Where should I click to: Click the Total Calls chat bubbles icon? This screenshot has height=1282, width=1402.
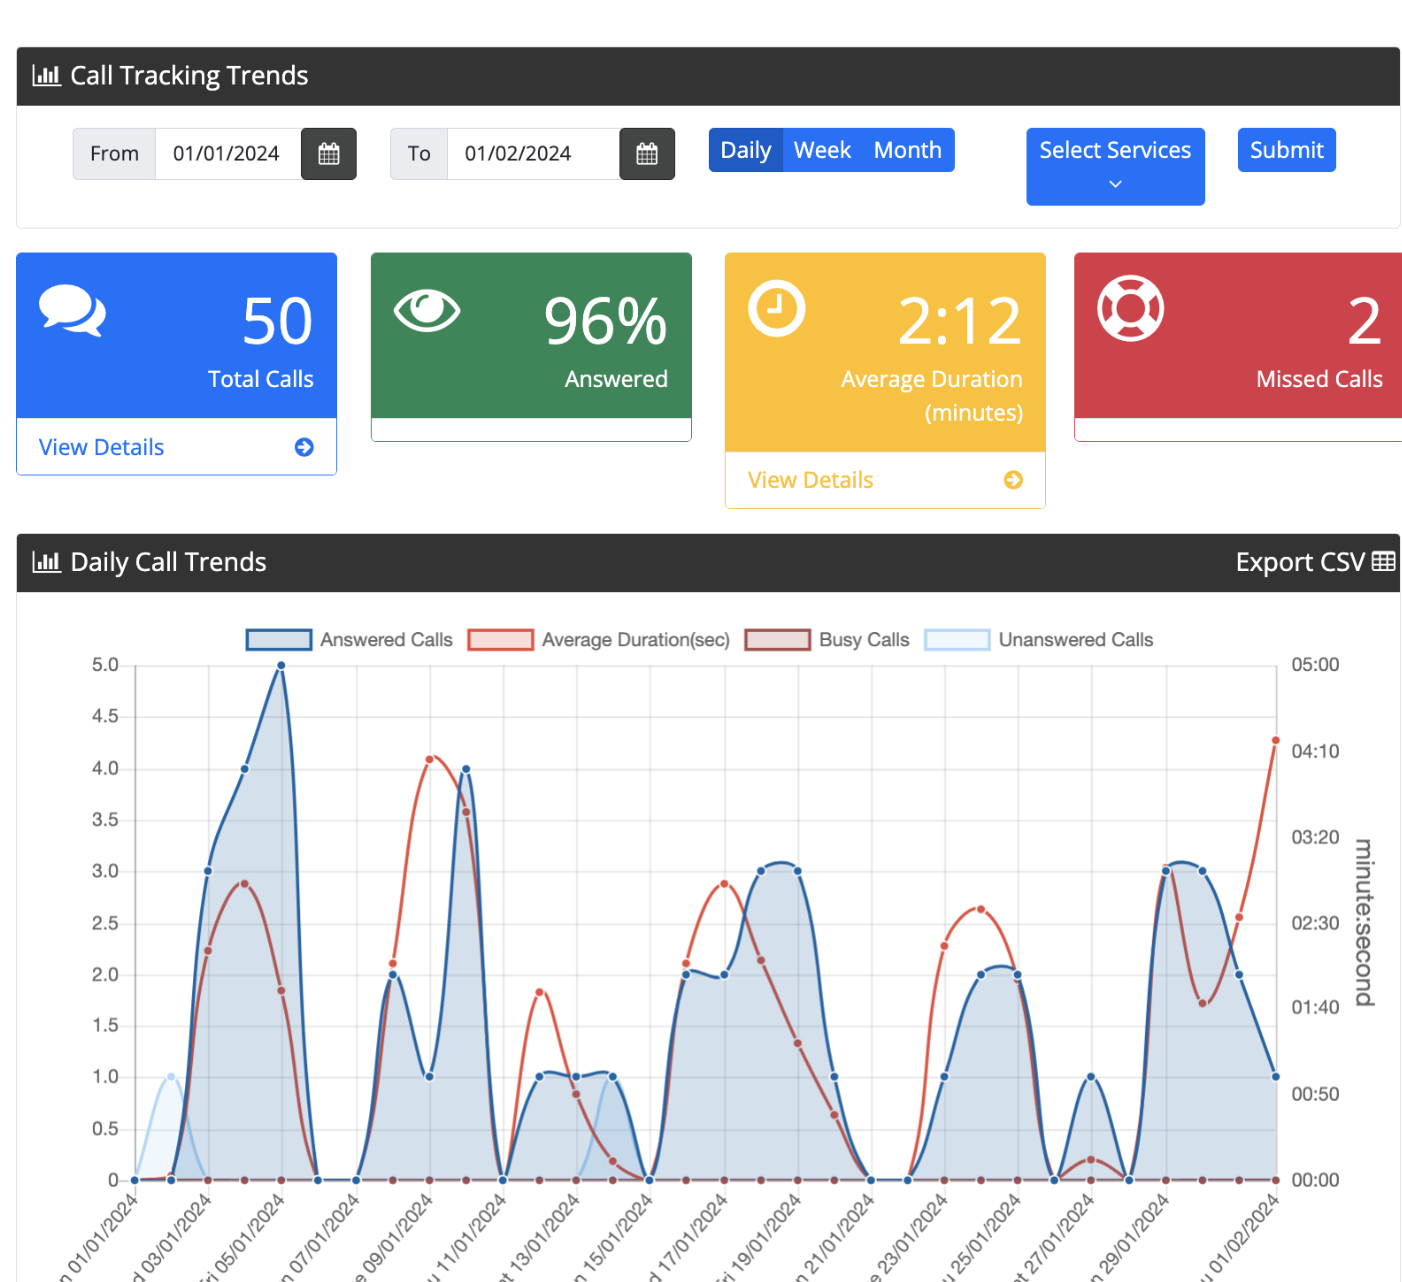(x=72, y=310)
